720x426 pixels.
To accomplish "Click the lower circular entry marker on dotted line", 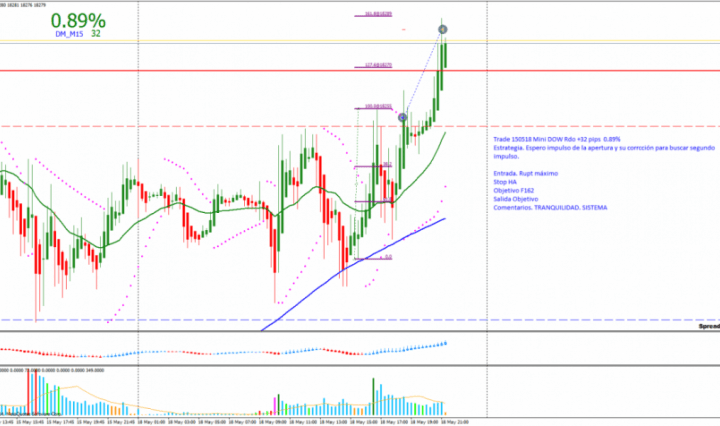I will coord(403,118).
